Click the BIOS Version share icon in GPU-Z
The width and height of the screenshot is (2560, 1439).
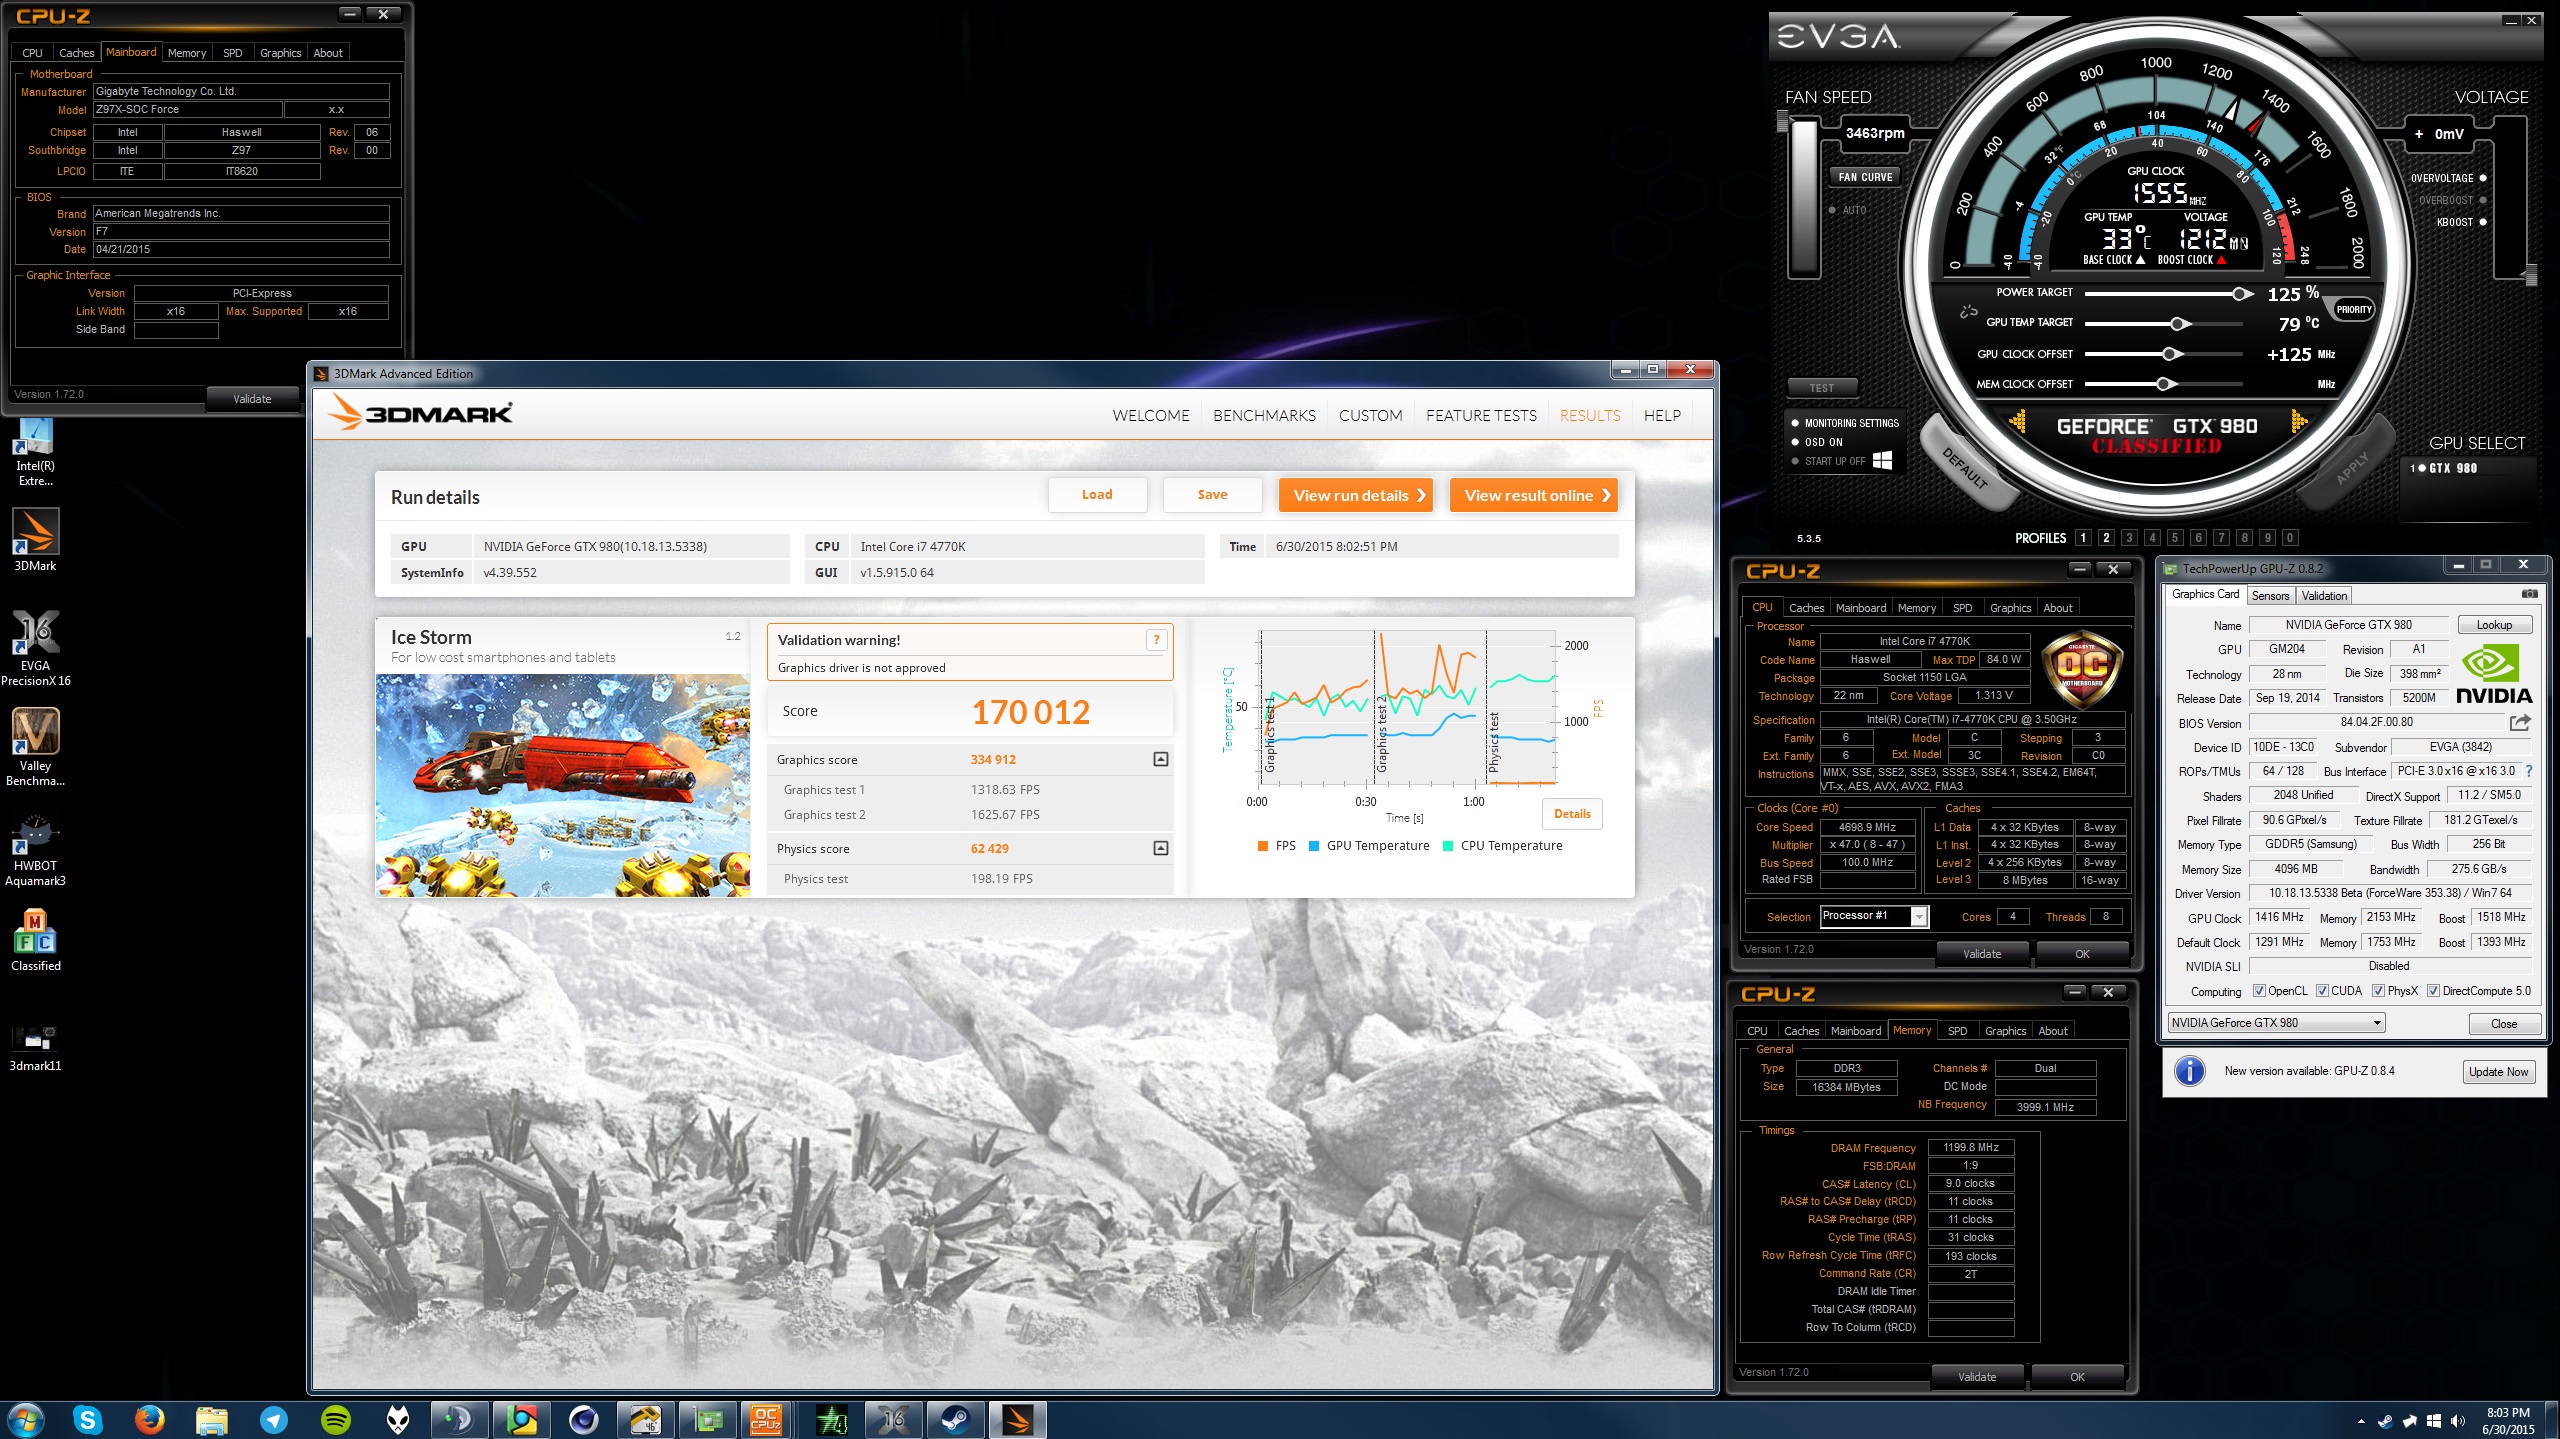2520,722
